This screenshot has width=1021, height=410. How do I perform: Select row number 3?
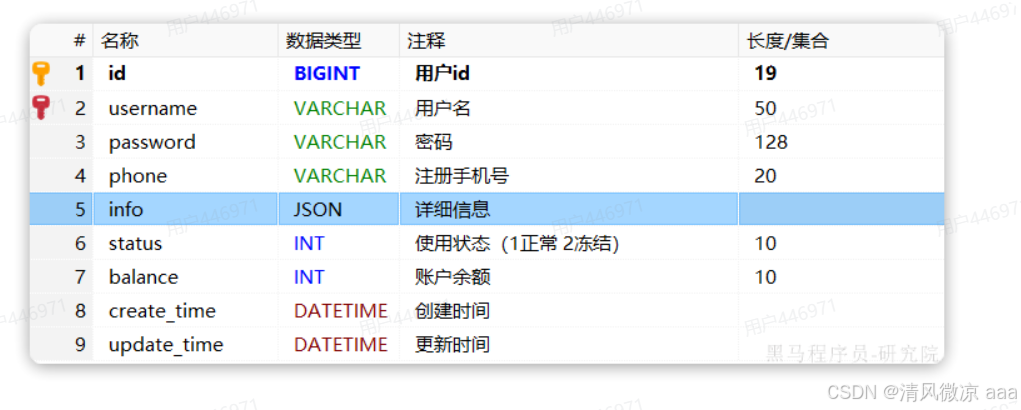point(80,141)
